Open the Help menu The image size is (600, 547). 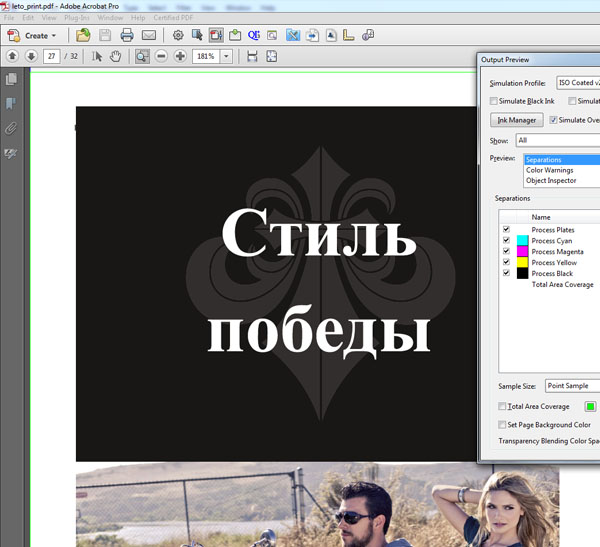click(x=138, y=18)
